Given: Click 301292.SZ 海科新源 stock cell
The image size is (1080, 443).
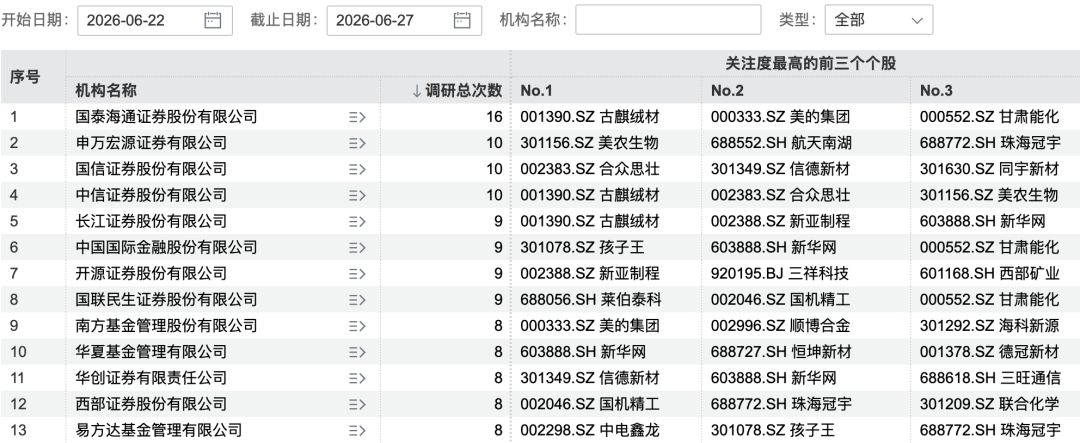Looking at the screenshot, I should 989,326.
